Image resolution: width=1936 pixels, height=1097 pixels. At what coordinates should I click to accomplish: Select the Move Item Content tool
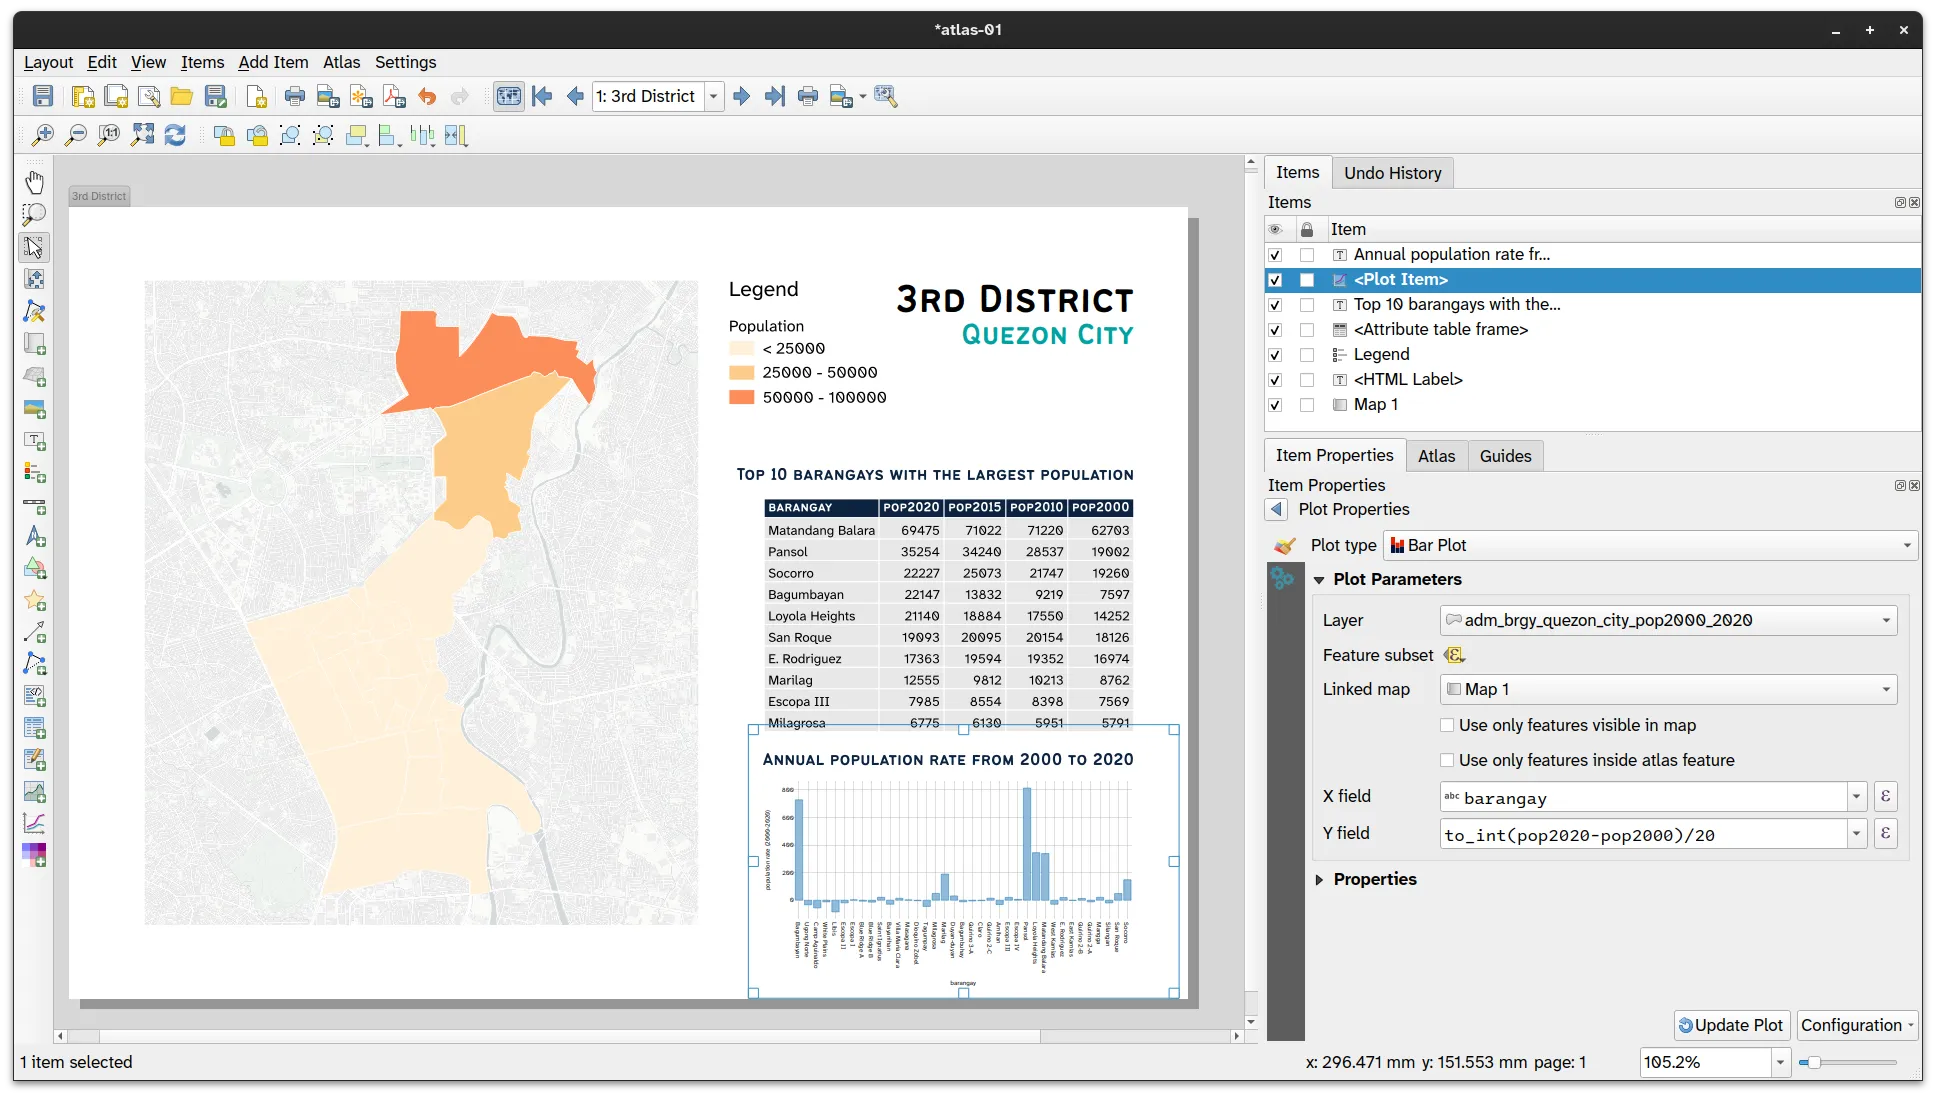point(35,279)
